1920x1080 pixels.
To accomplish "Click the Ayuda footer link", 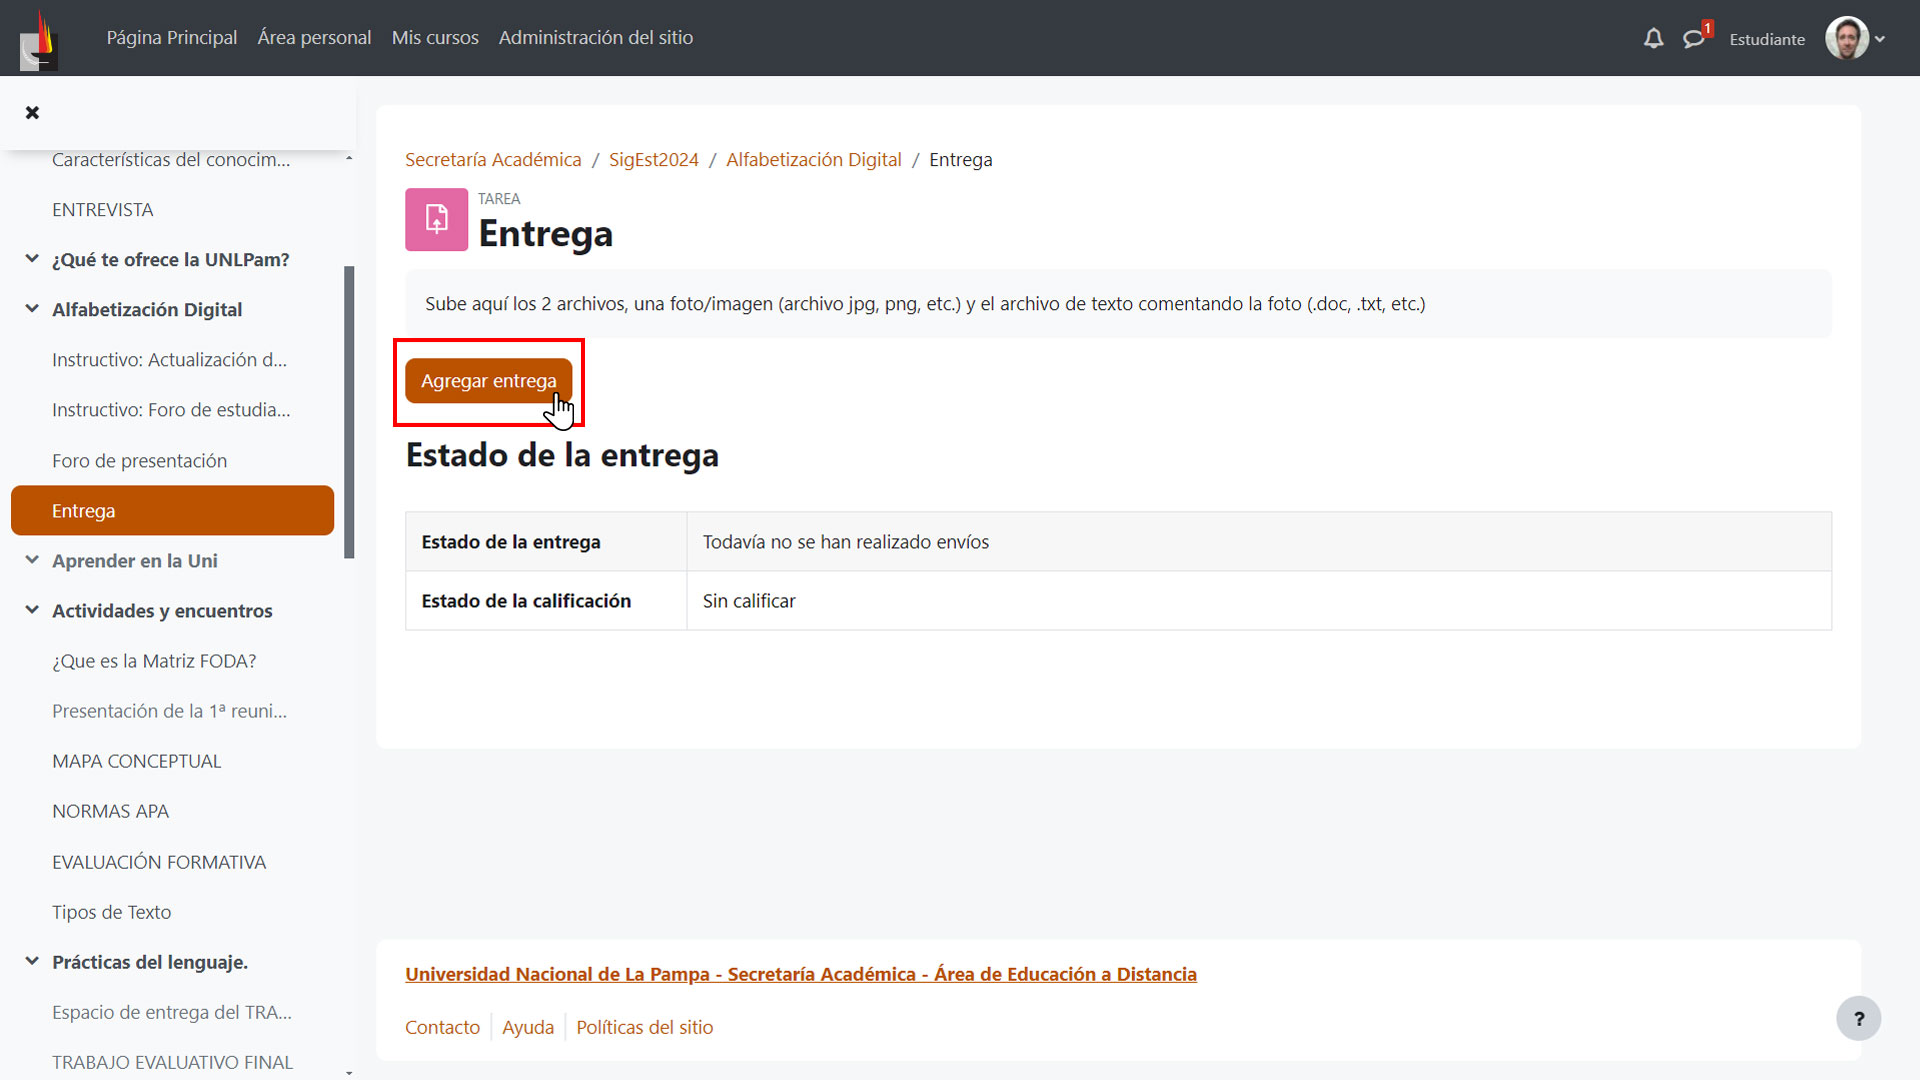I will (x=528, y=1027).
